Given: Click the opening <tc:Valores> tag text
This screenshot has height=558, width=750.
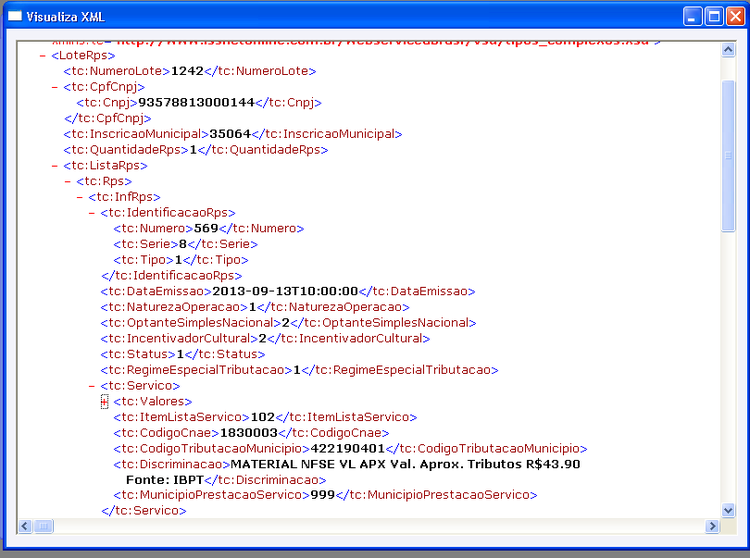Looking at the screenshot, I should coord(153,402).
